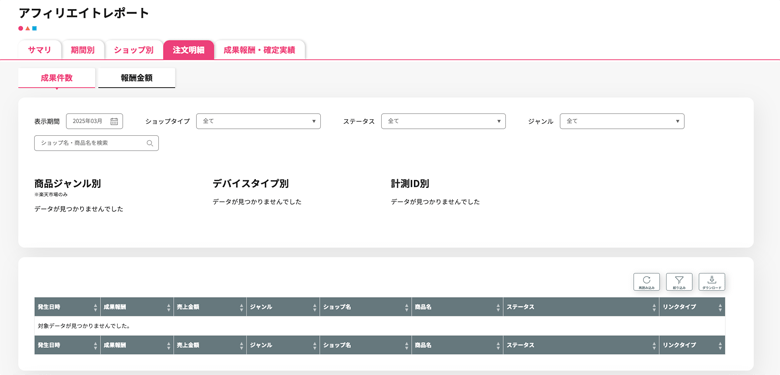The height and width of the screenshot is (375, 780).
Task: Click the no-data message under 計測ID別
Action: (435, 202)
